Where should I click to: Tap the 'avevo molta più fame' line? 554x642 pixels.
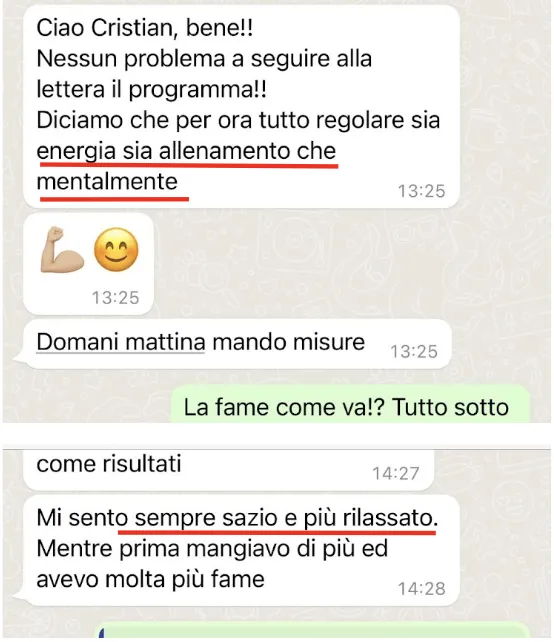coord(150,579)
